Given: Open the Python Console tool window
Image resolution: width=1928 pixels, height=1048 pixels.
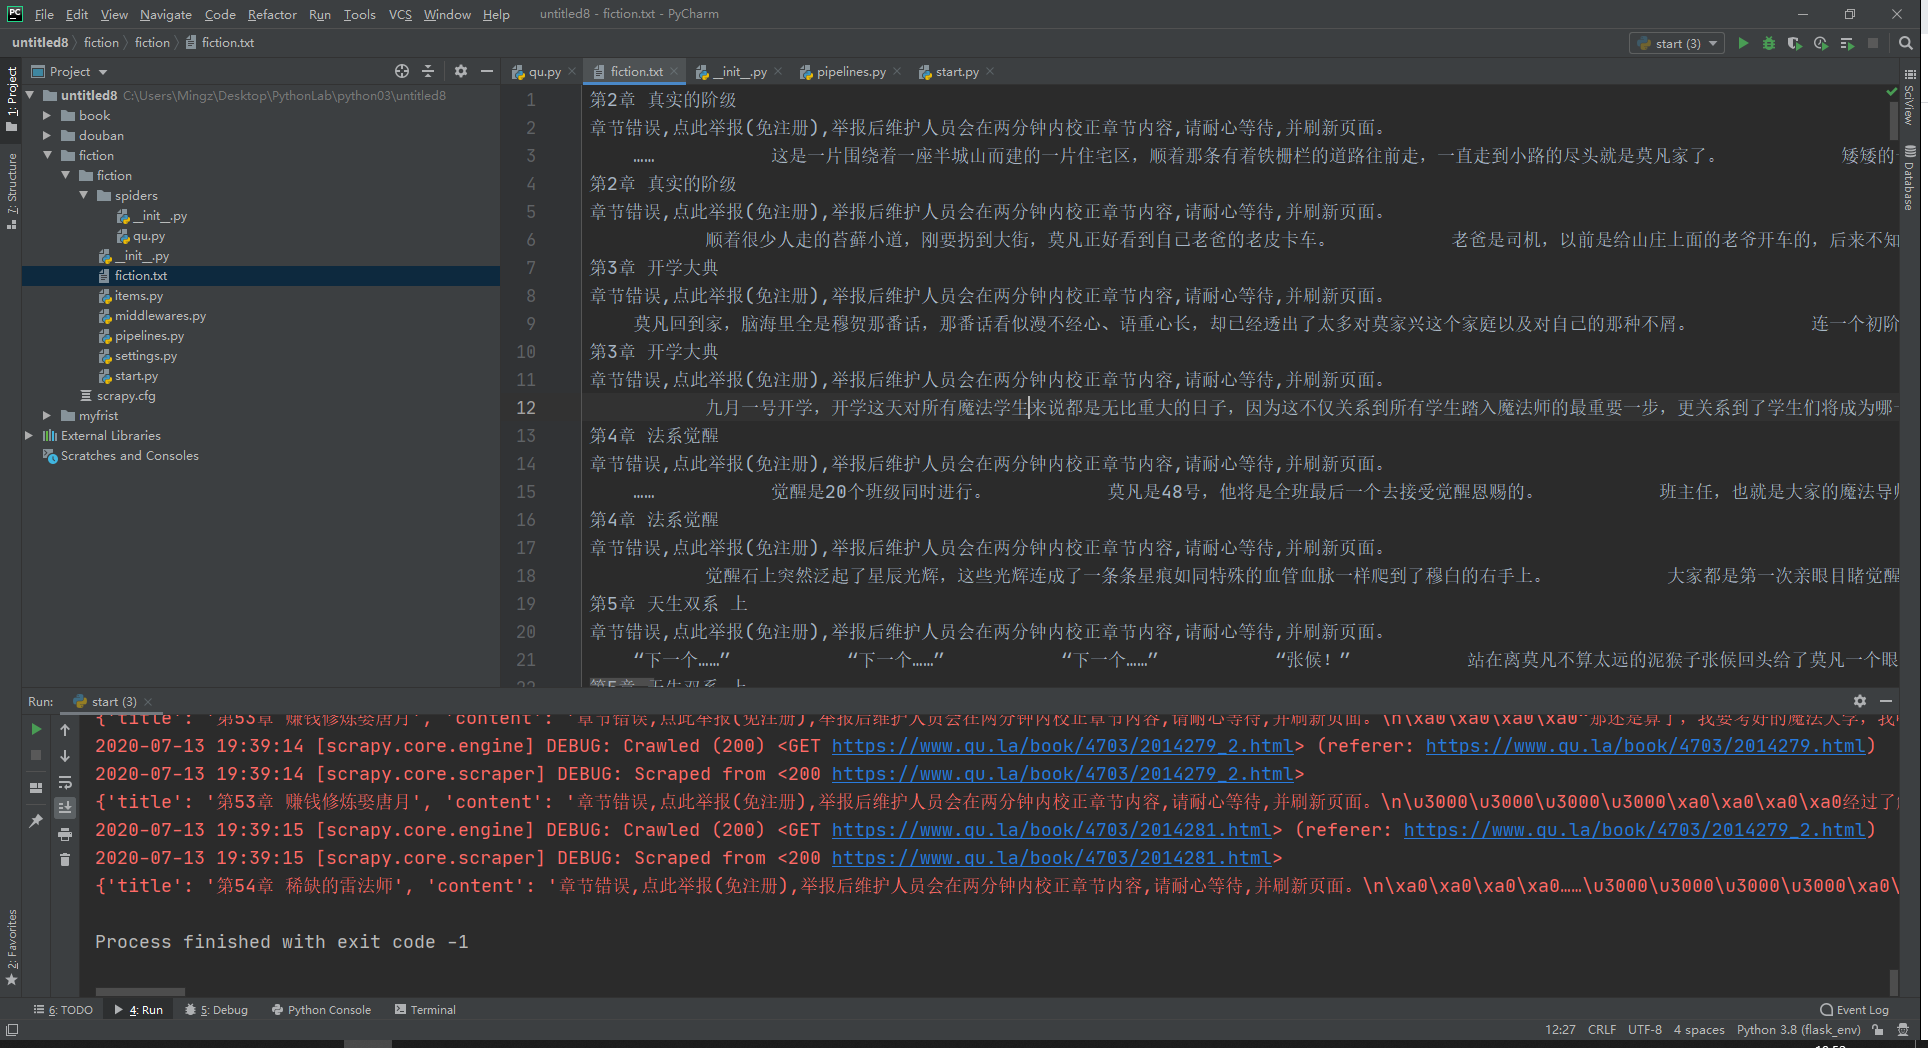Looking at the screenshot, I should [x=321, y=1010].
